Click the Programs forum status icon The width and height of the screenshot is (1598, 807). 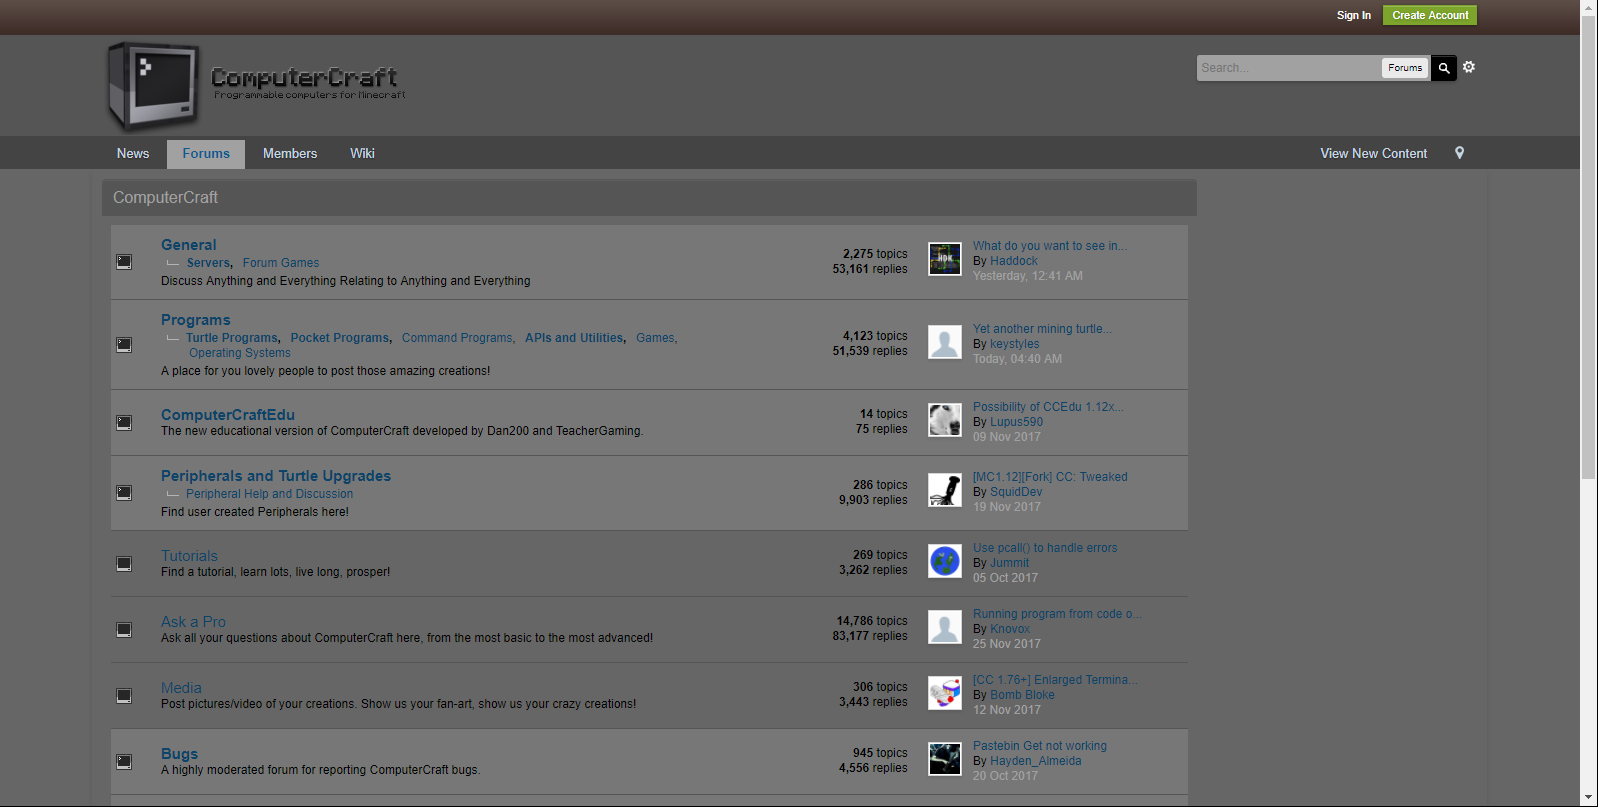click(124, 345)
